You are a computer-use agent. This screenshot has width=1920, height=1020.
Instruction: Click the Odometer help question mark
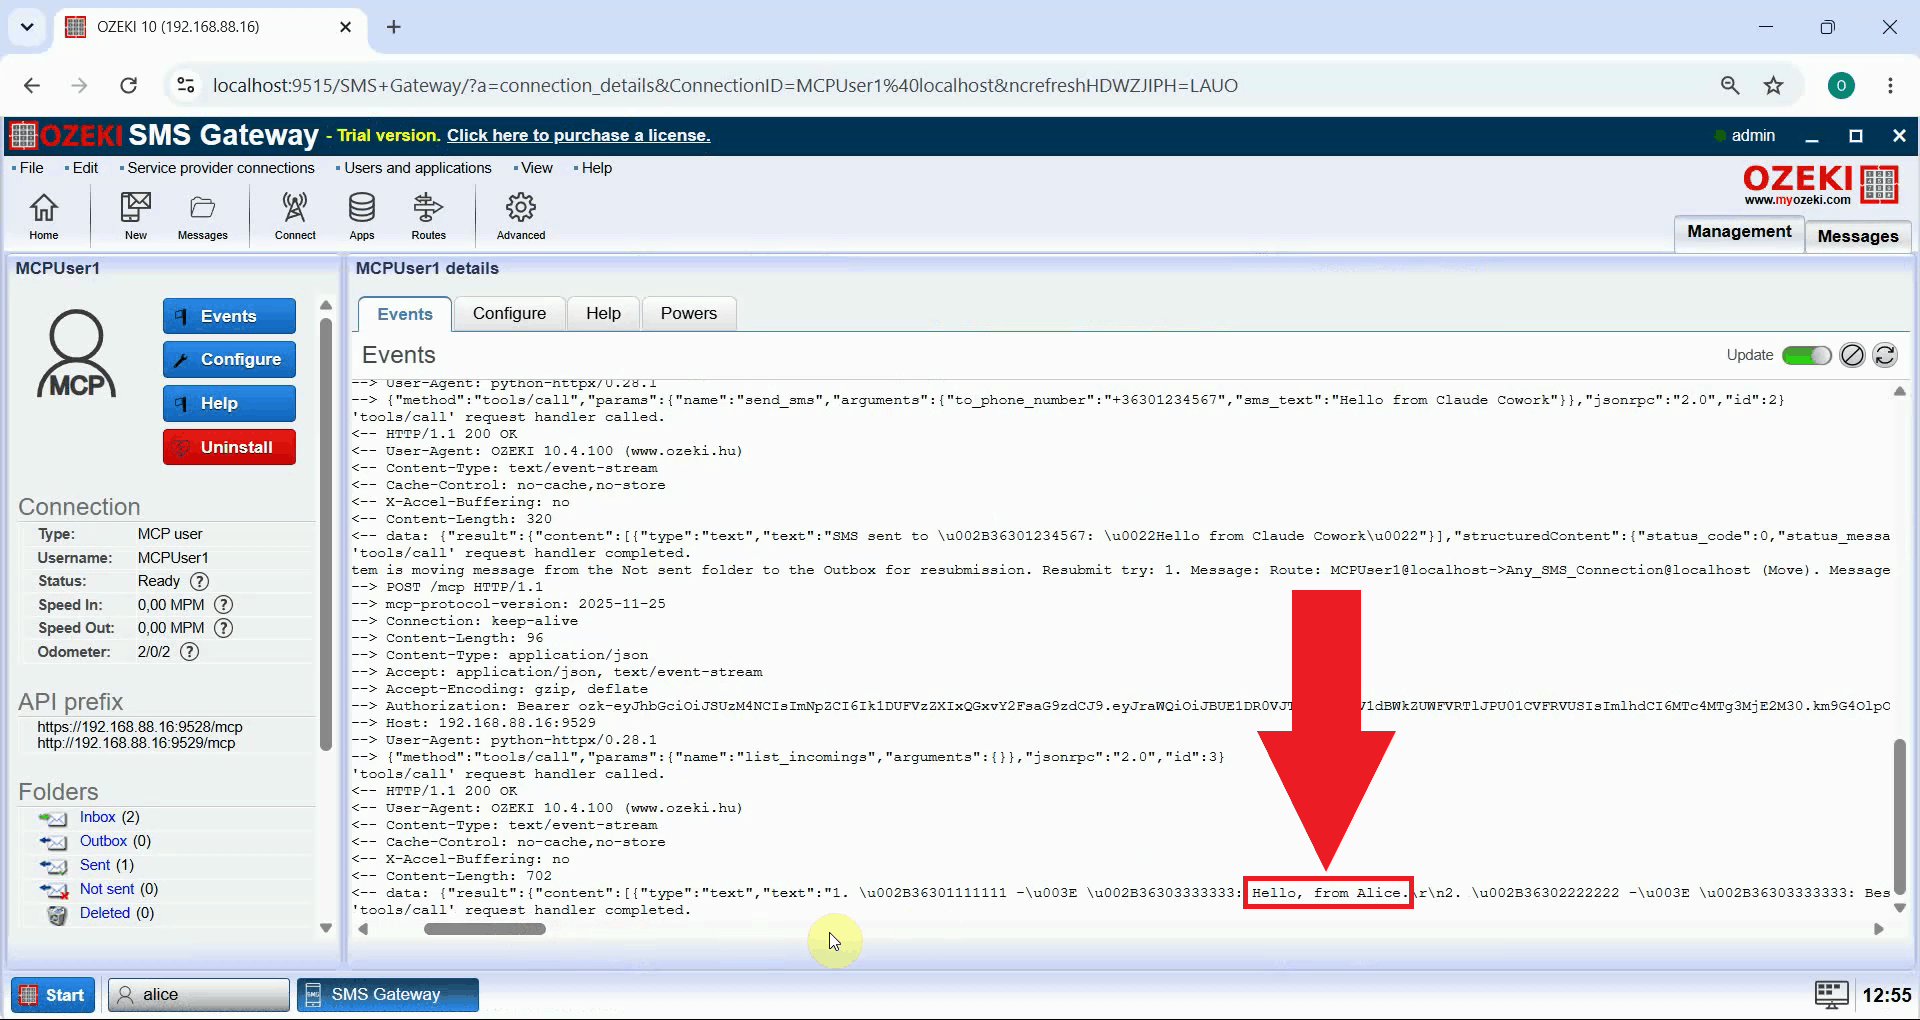190,652
